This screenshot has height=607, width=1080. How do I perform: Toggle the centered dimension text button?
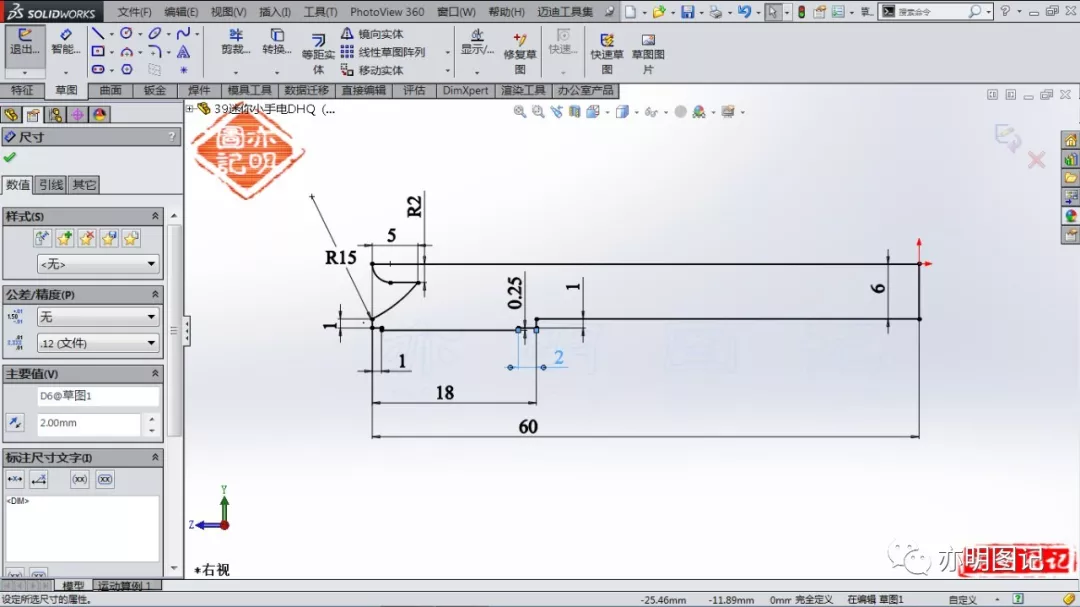tap(14, 480)
